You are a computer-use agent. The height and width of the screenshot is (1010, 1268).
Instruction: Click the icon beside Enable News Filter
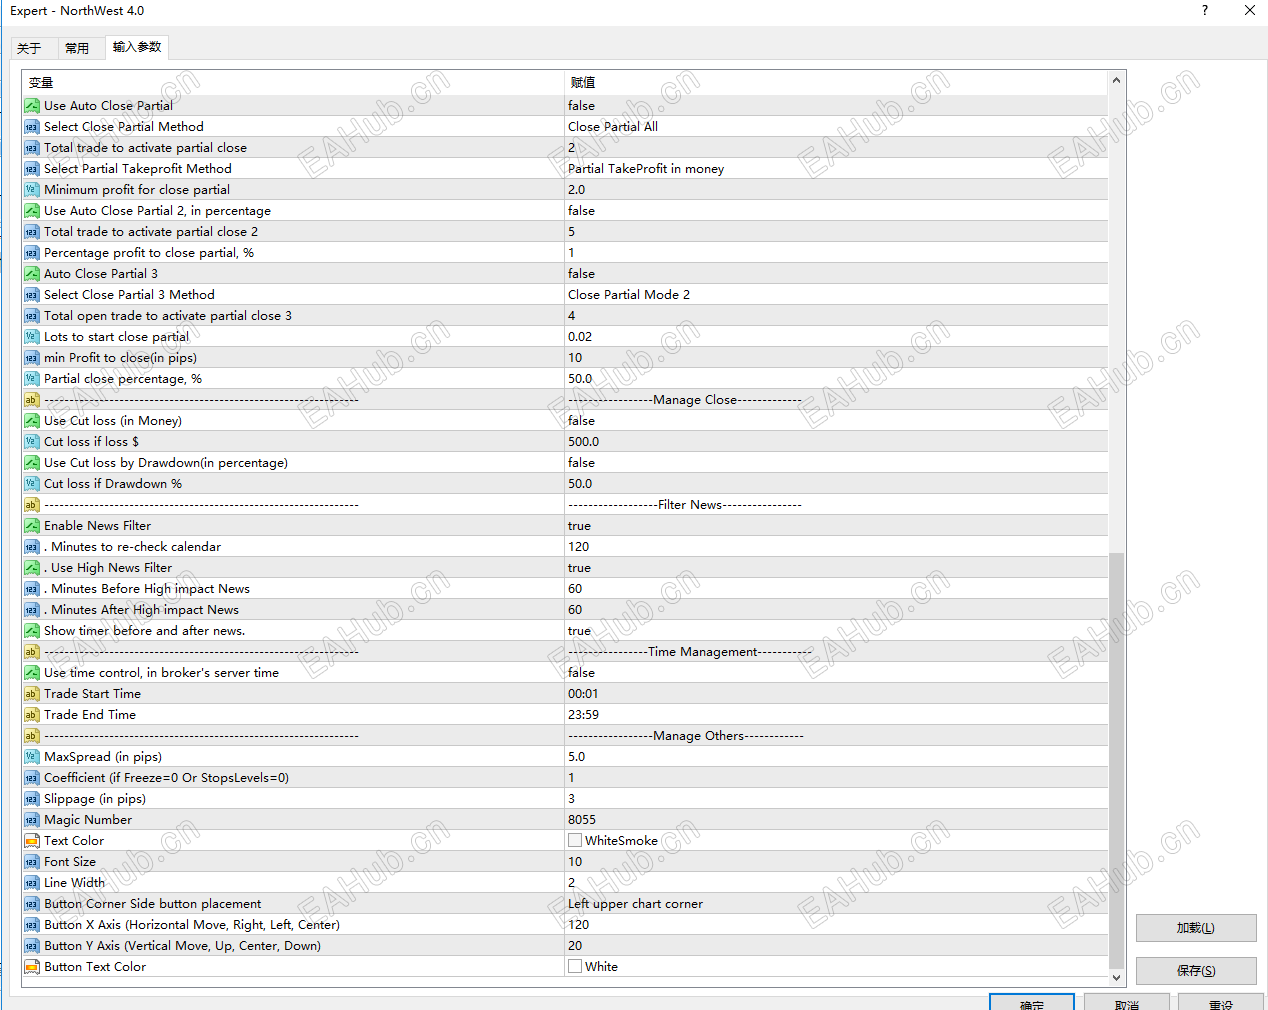point(32,525)
